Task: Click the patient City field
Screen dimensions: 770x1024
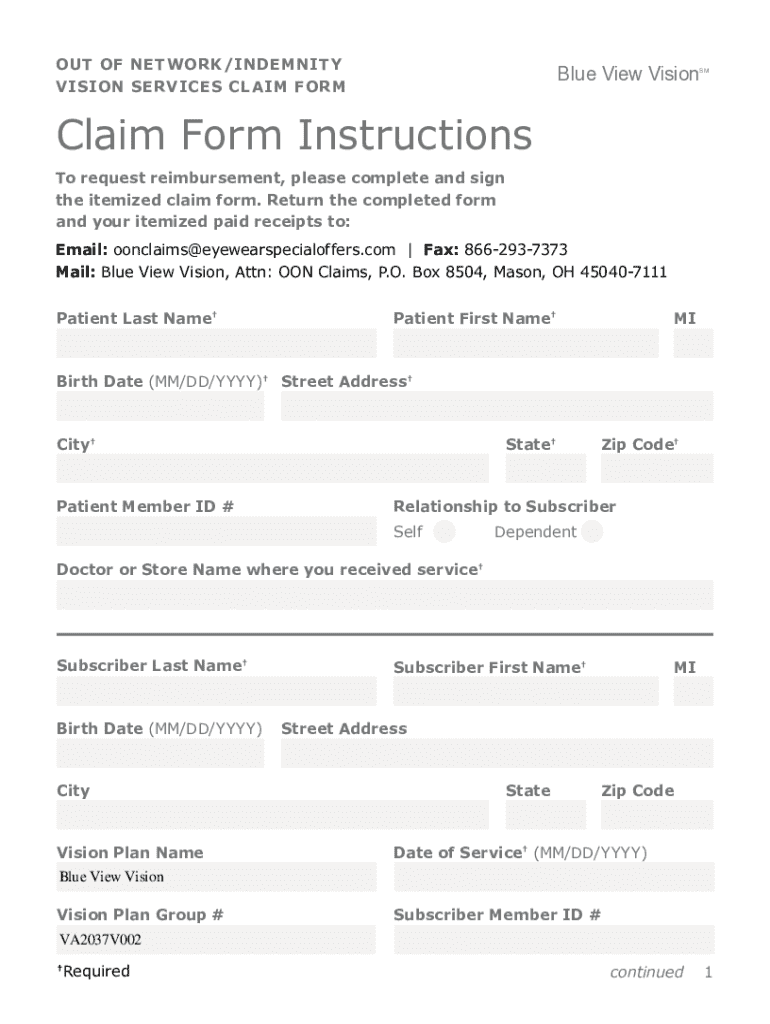Action: [272, 468]
